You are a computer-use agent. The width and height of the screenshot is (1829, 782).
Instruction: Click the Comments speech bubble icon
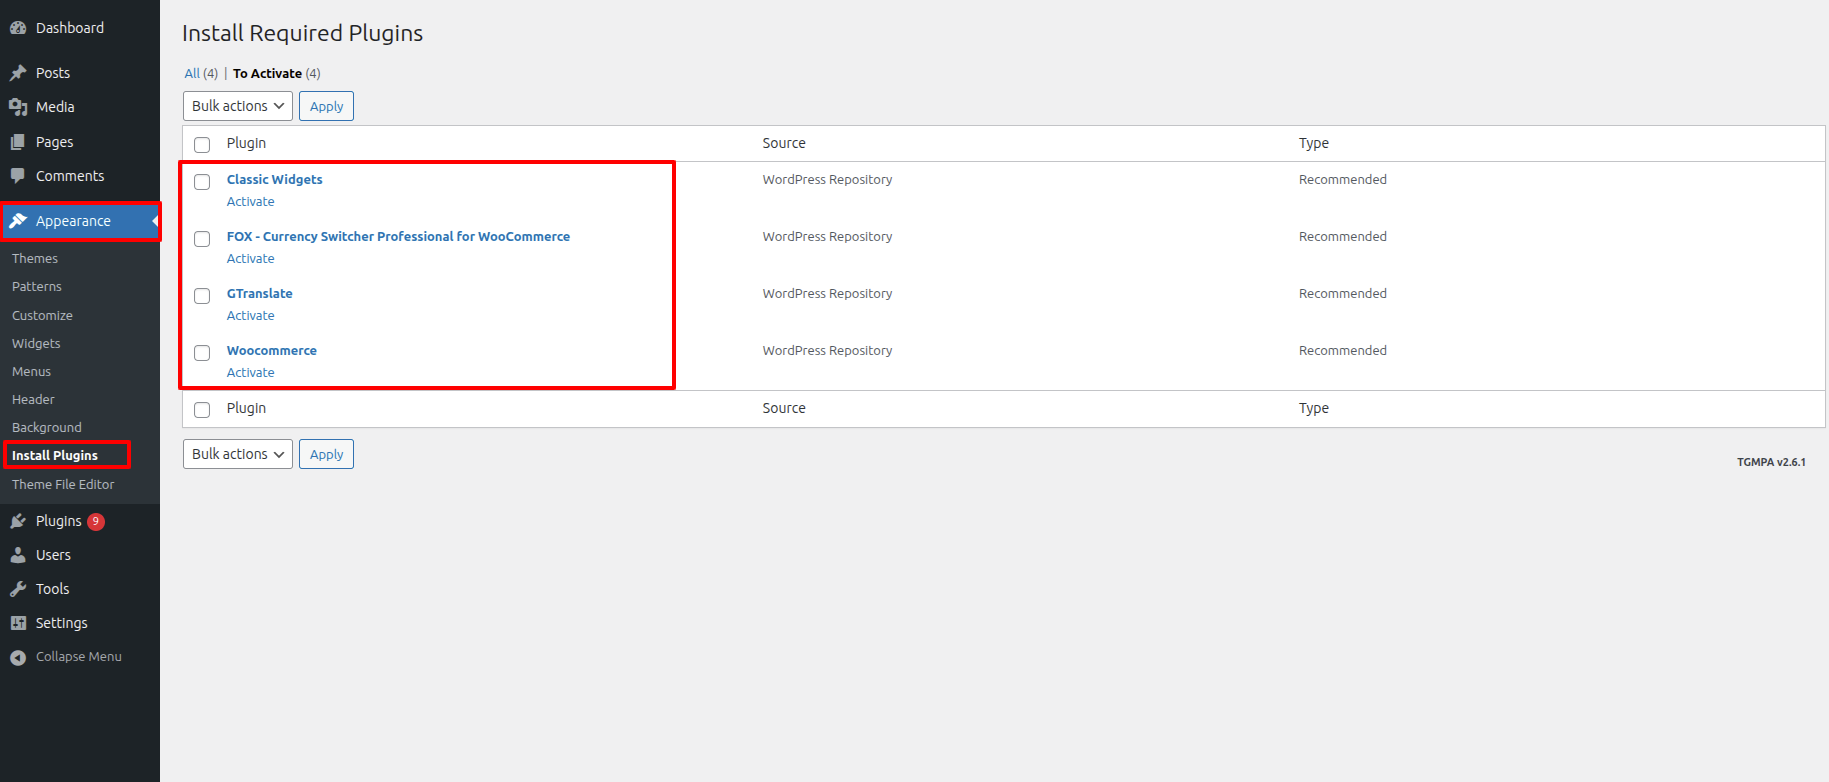tap(18, 176)
